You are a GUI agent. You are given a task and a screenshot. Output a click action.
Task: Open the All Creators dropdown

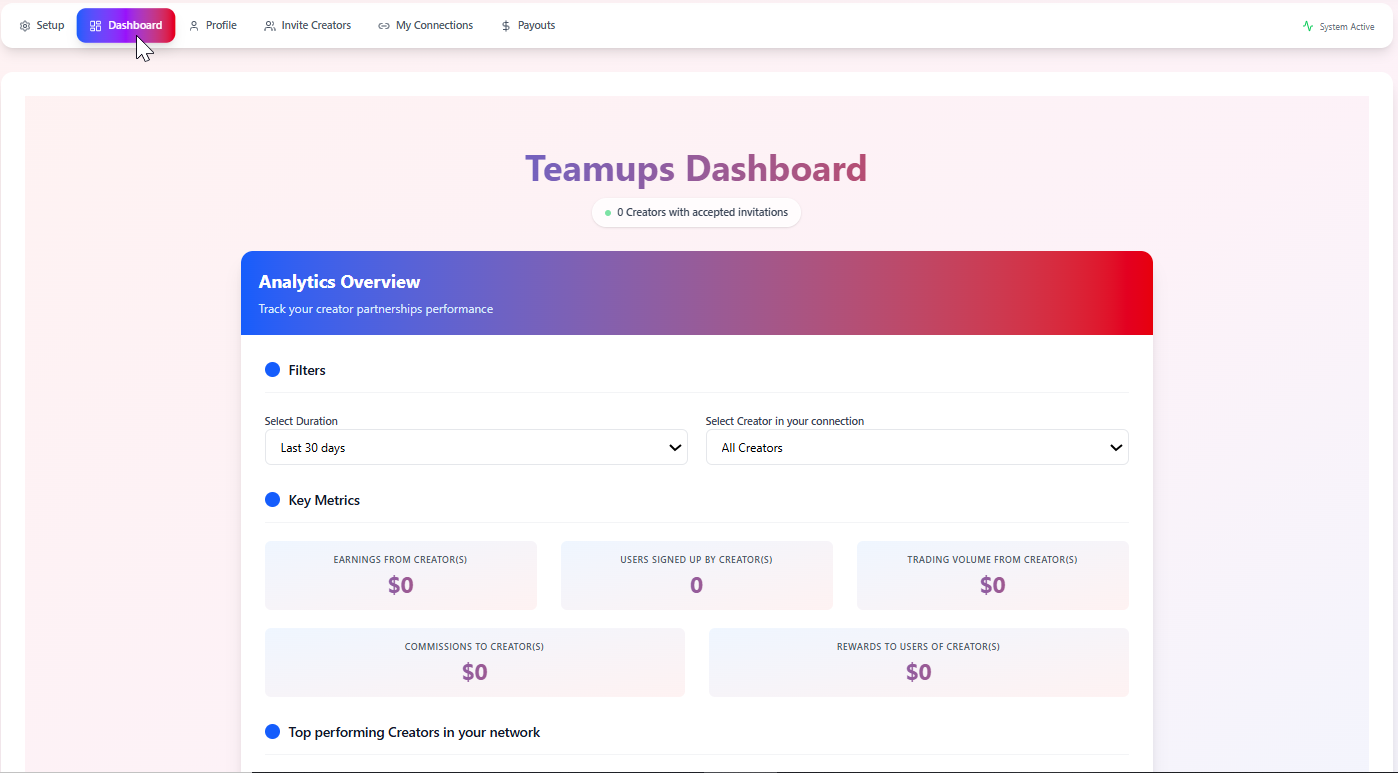click(x=917, y=447)
